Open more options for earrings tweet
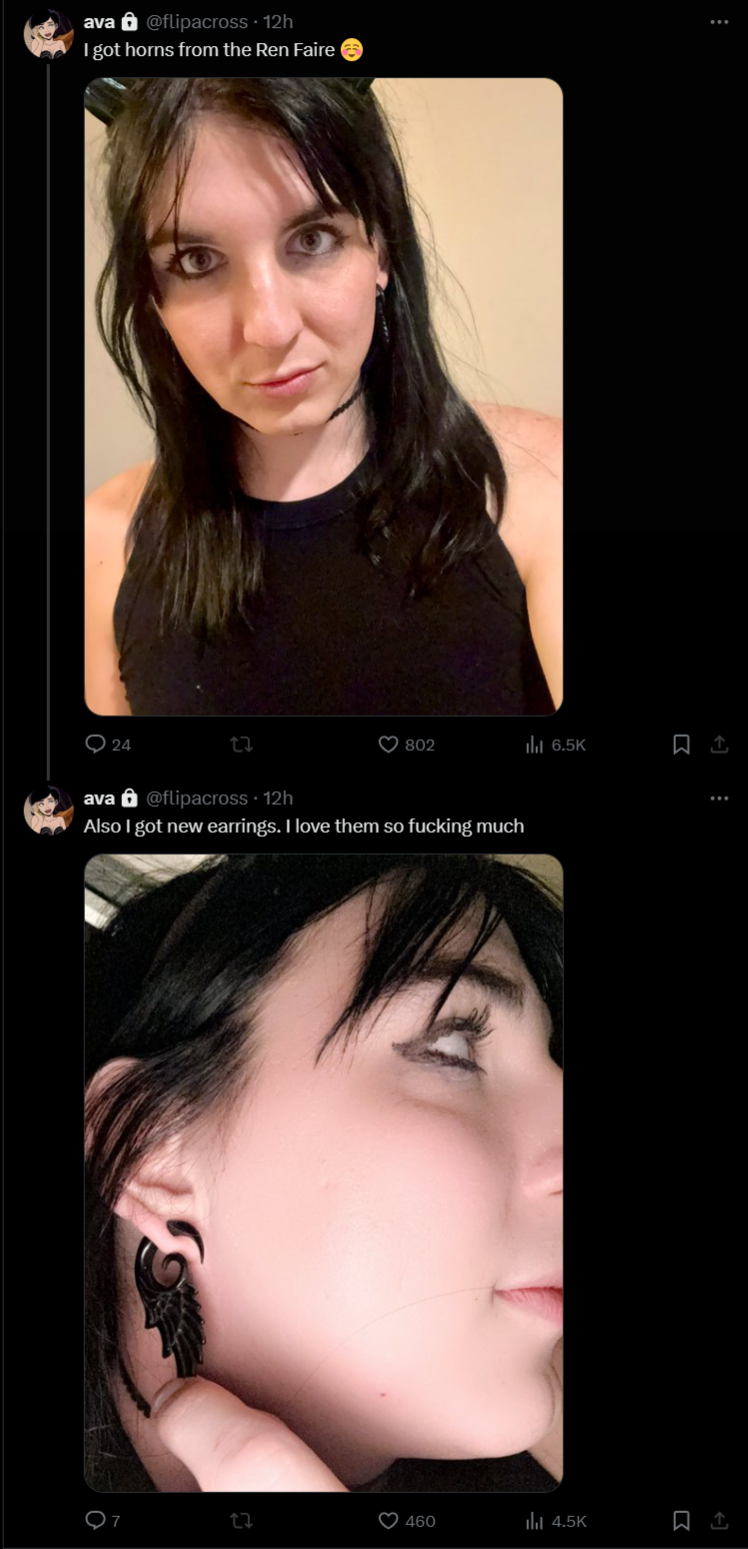The height and width of the screenshot is (1549, 748). click(719, 798)
